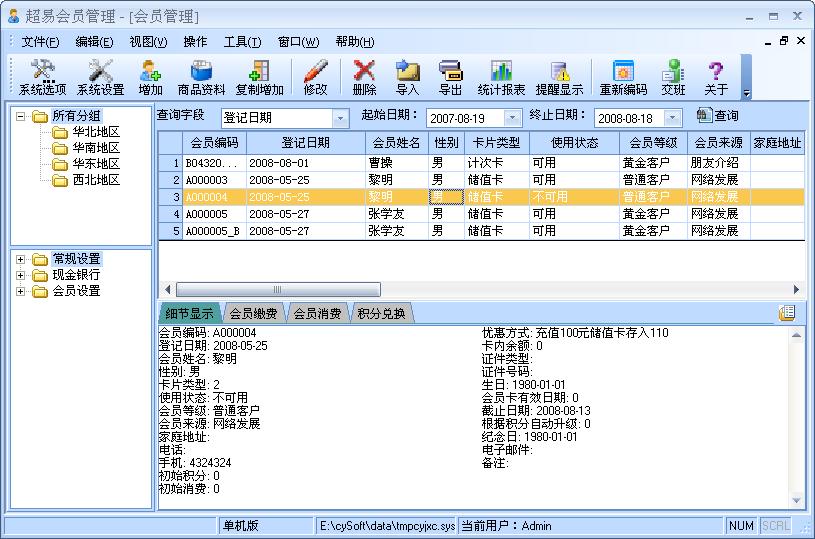Select 西北地区 folder

(x=96, y=180)
